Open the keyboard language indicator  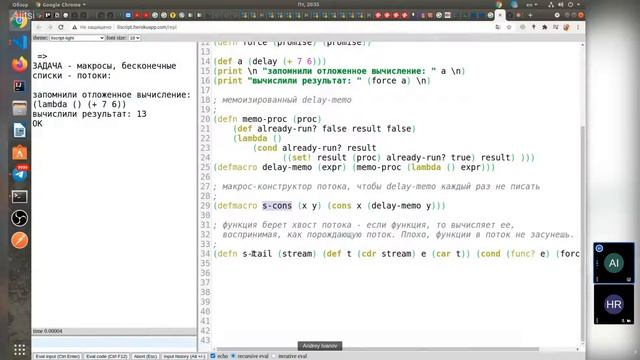click(x=532, y=4)
